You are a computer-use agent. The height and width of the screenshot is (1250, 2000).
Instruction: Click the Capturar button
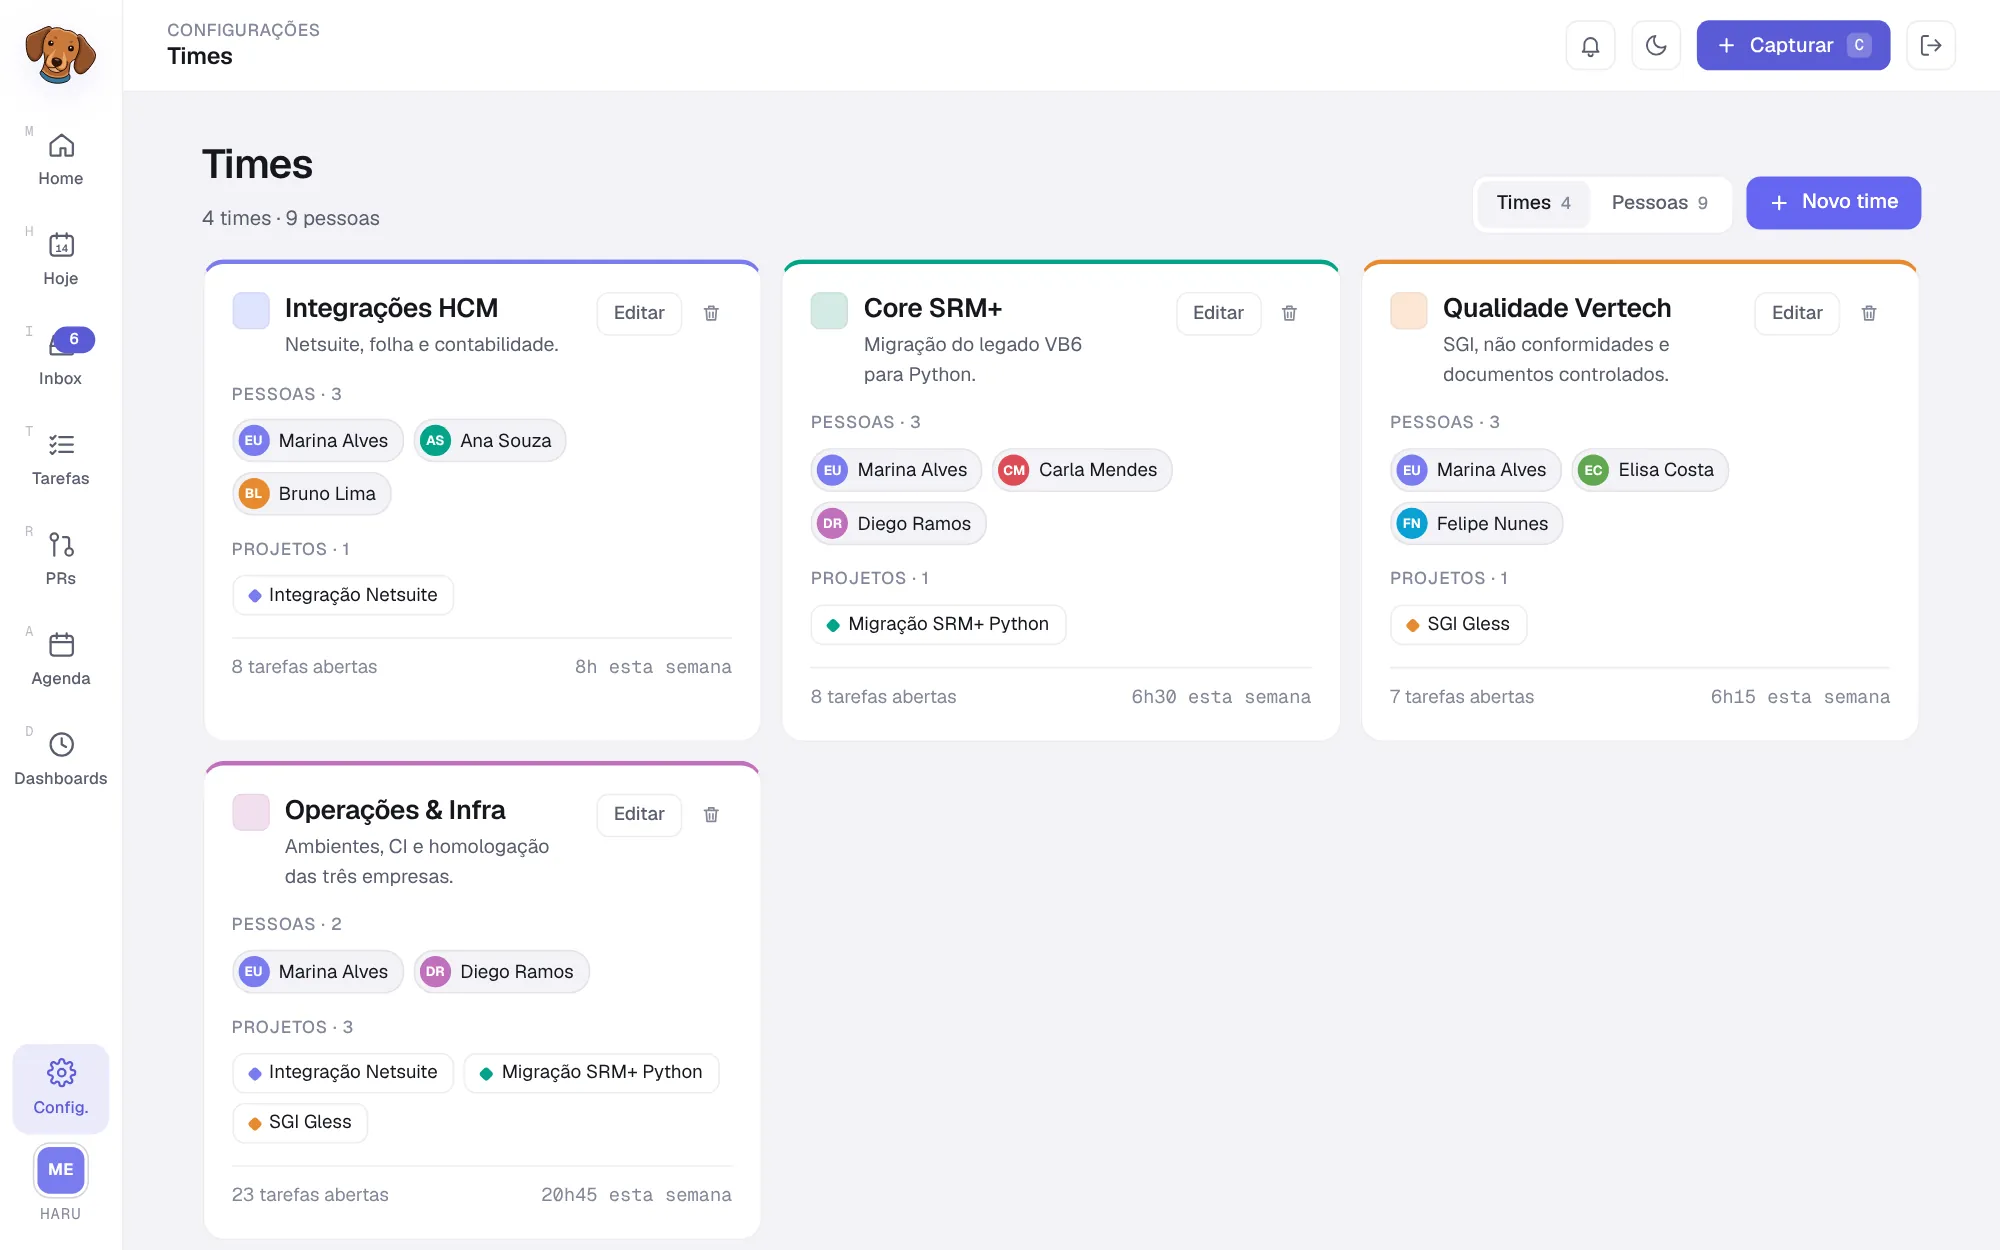click(x=1793, y=46)
